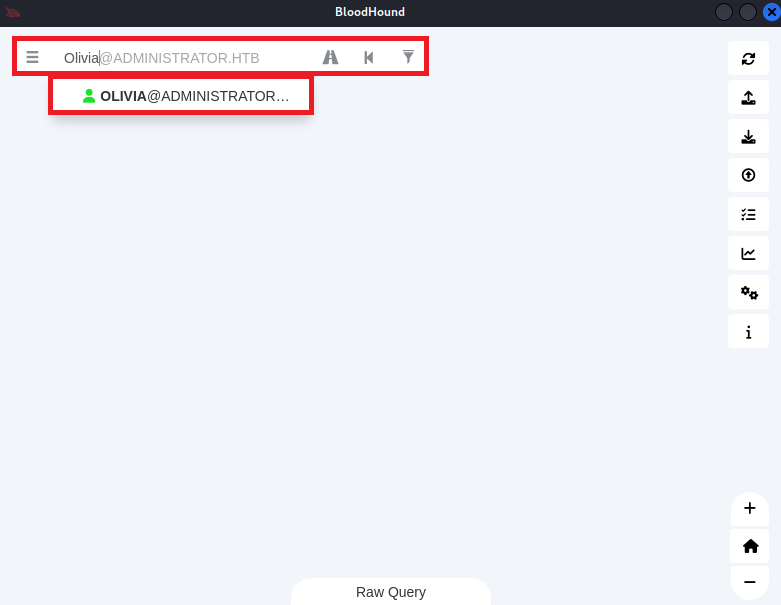Export graph using the upward tray icon
The height and width of the screenshot is (605, 781).
748,97
